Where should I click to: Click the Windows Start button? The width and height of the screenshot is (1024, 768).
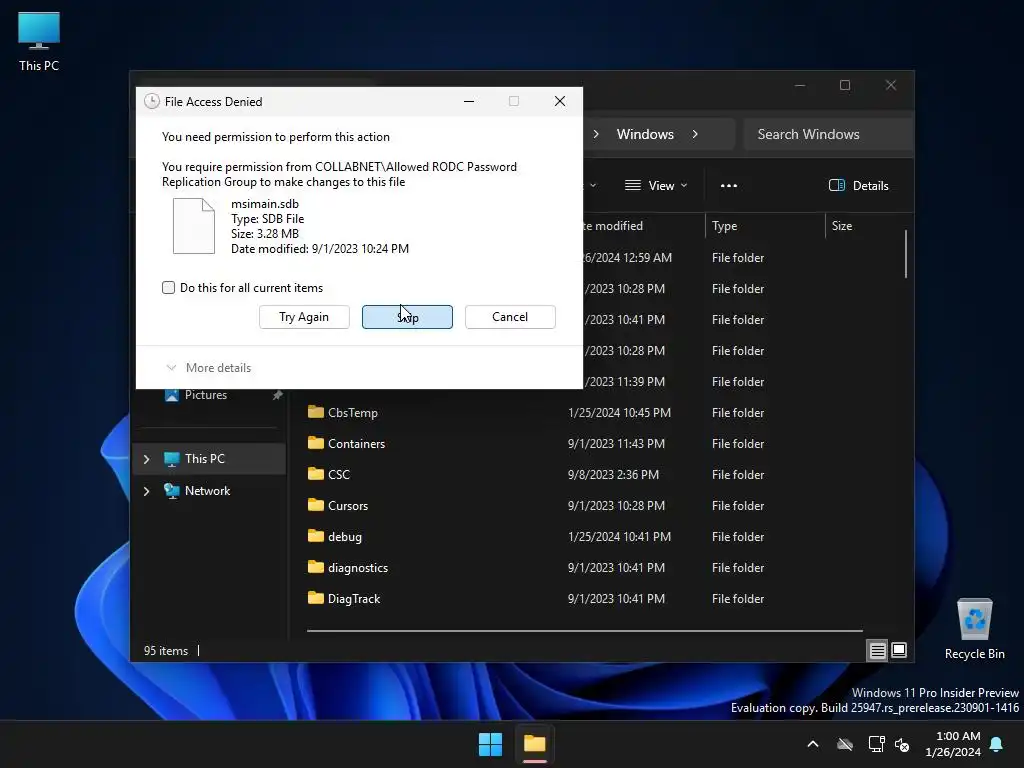[x=490, y=744]
